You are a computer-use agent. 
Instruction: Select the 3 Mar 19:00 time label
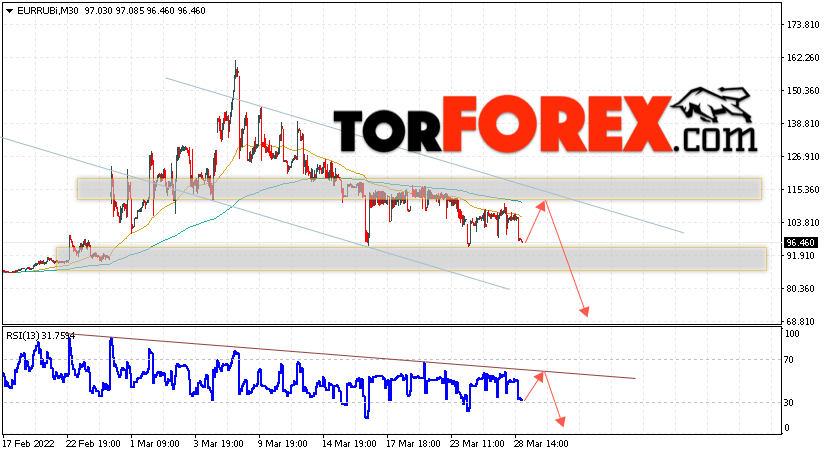point(219,443)
